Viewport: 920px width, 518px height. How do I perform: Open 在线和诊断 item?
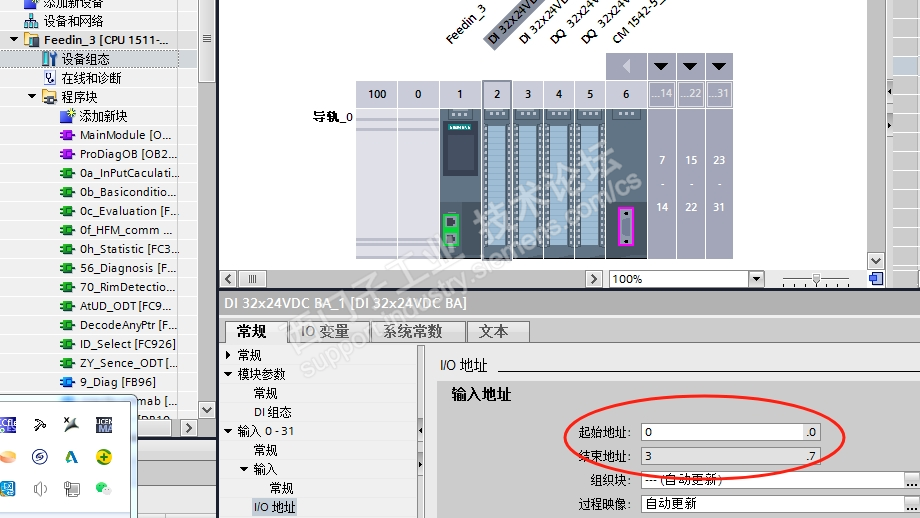click(x=91, y=78)
